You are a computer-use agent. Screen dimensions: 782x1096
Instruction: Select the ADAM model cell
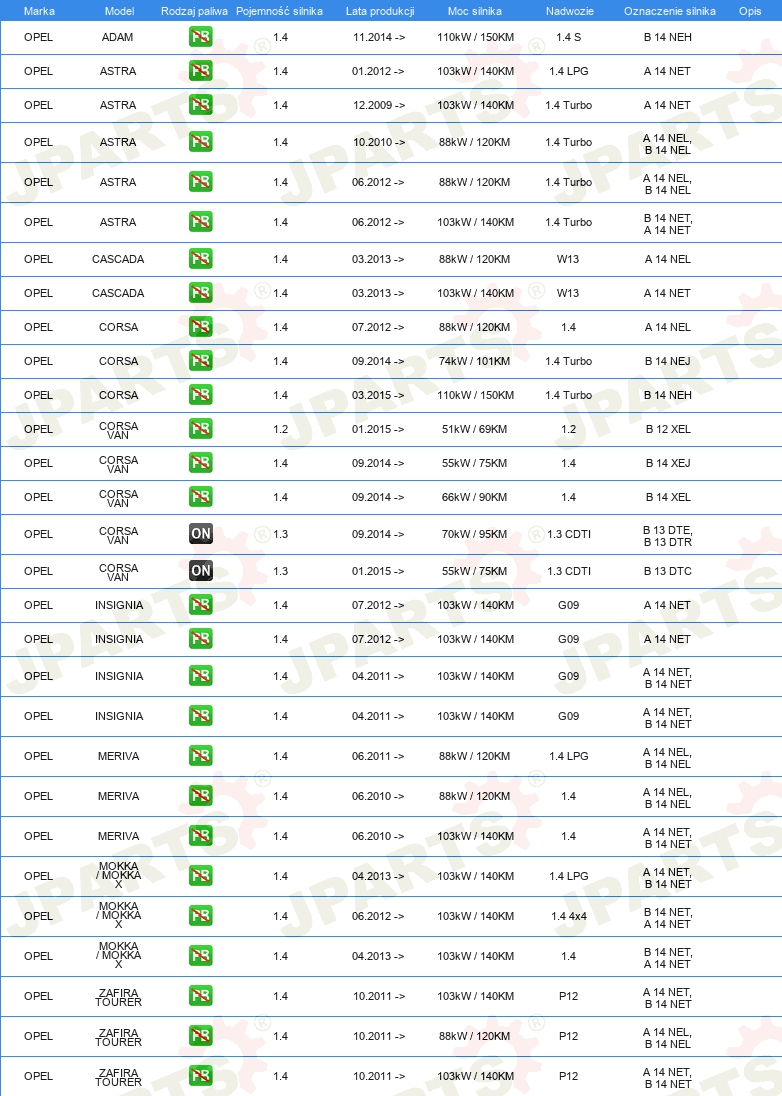[x=117, y=37]
